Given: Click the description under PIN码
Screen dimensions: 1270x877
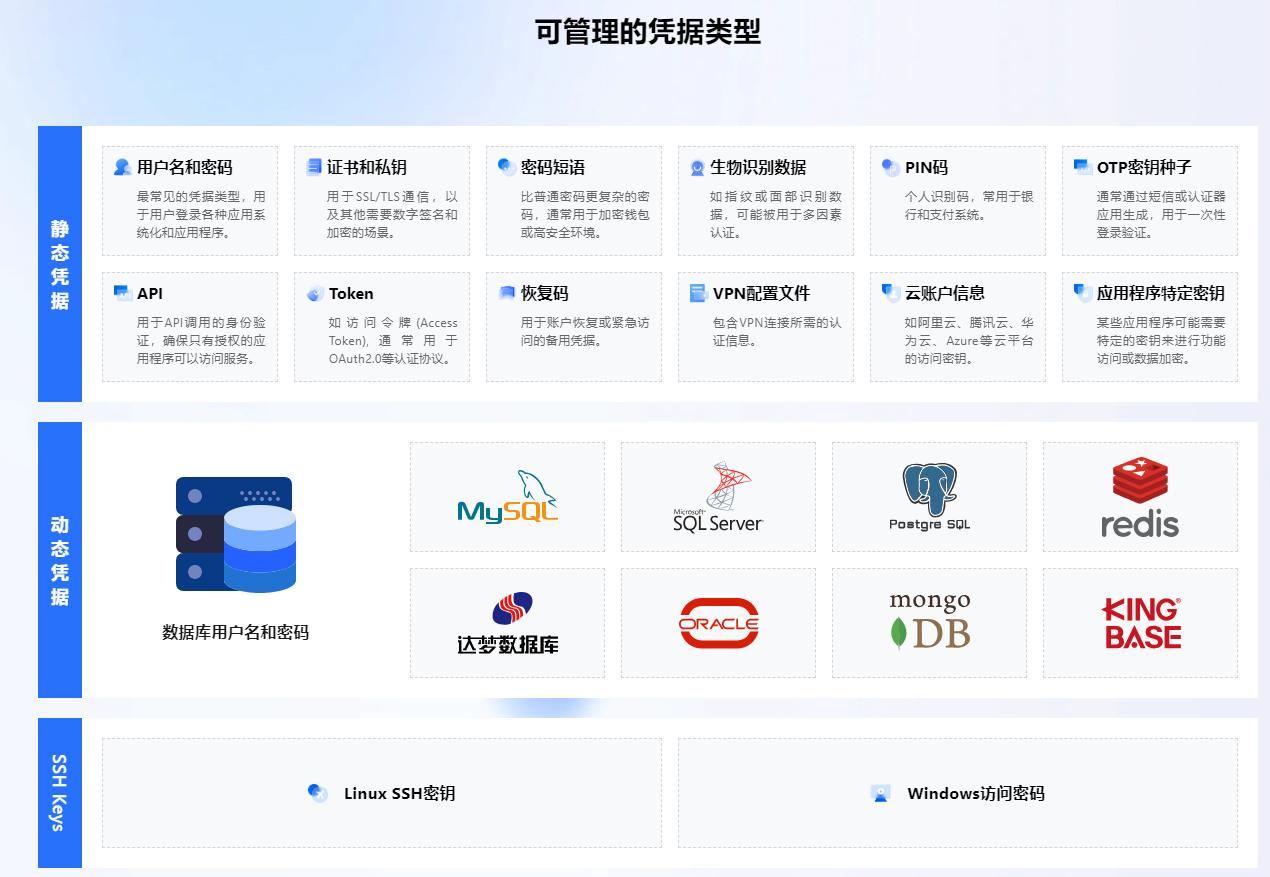Looking at the screenshot, I should pos(969,205).
